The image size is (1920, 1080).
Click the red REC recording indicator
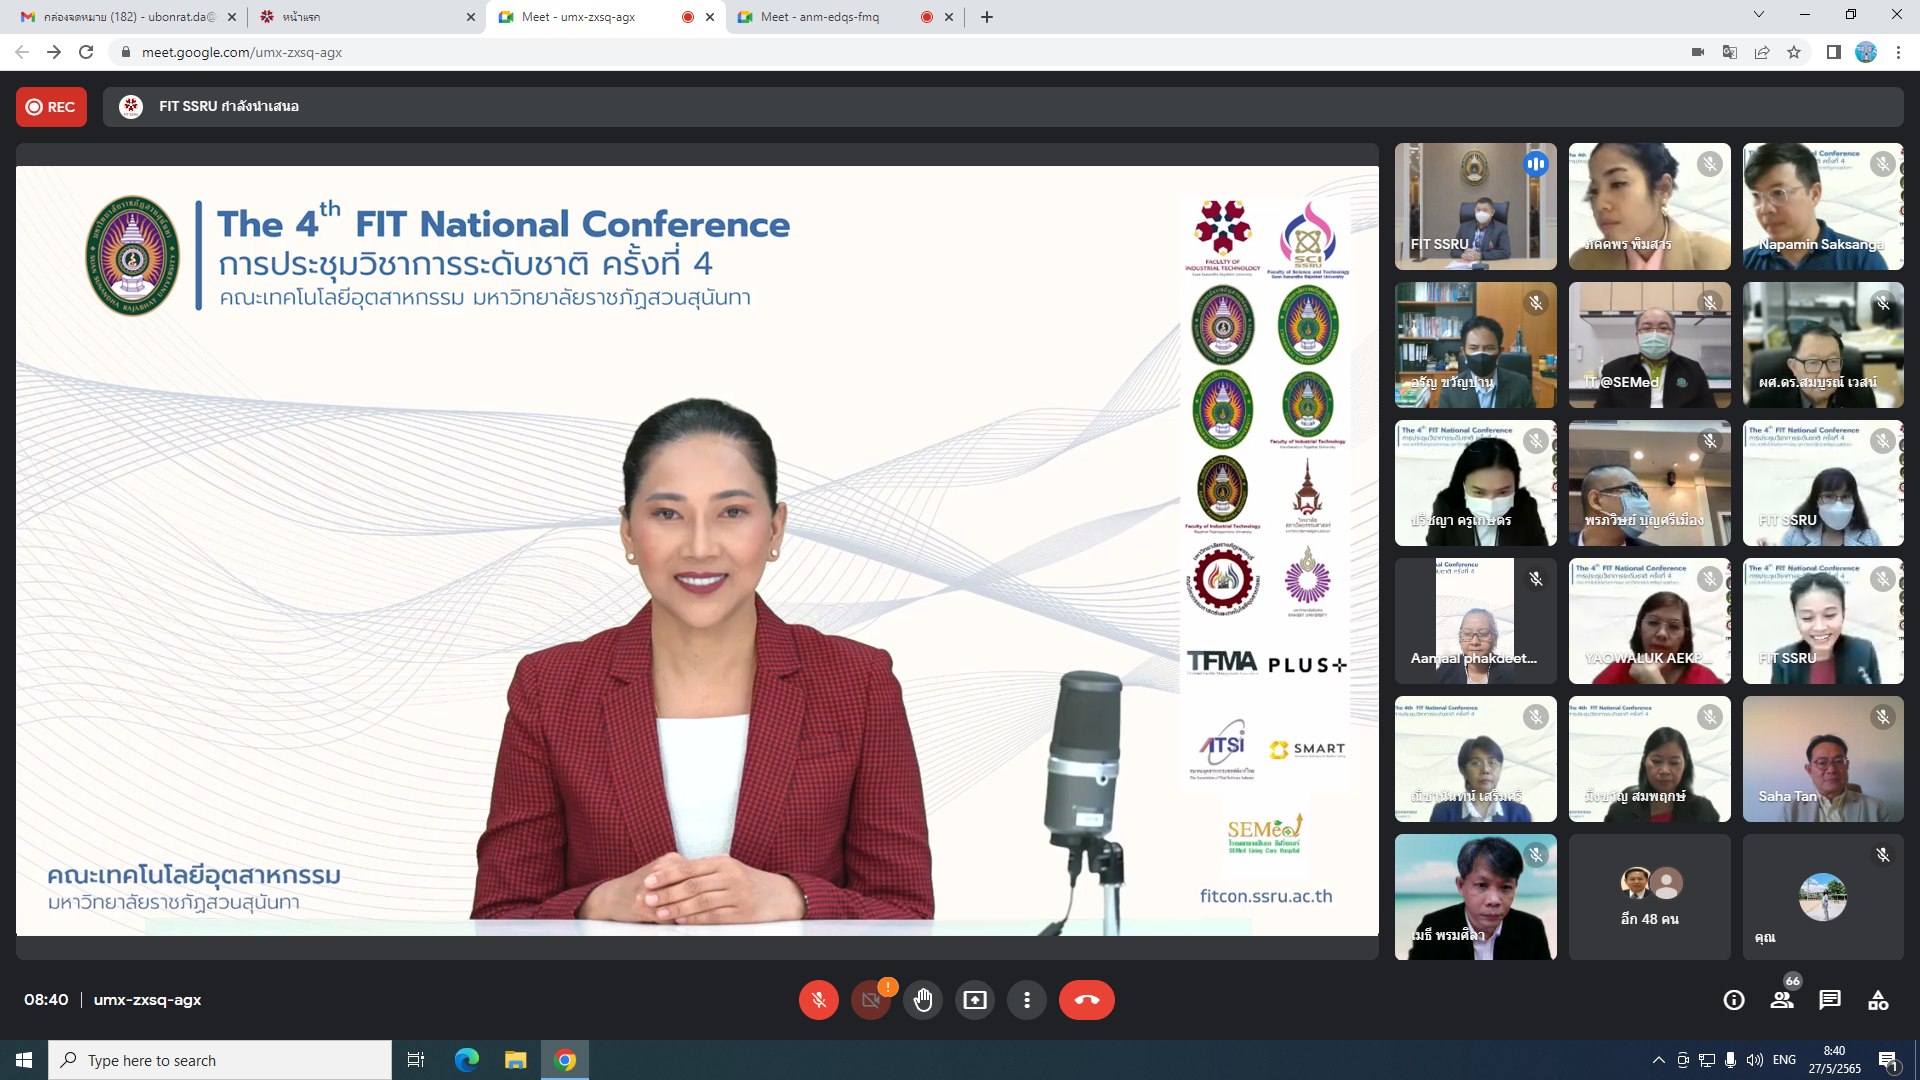tap(51, 107)
